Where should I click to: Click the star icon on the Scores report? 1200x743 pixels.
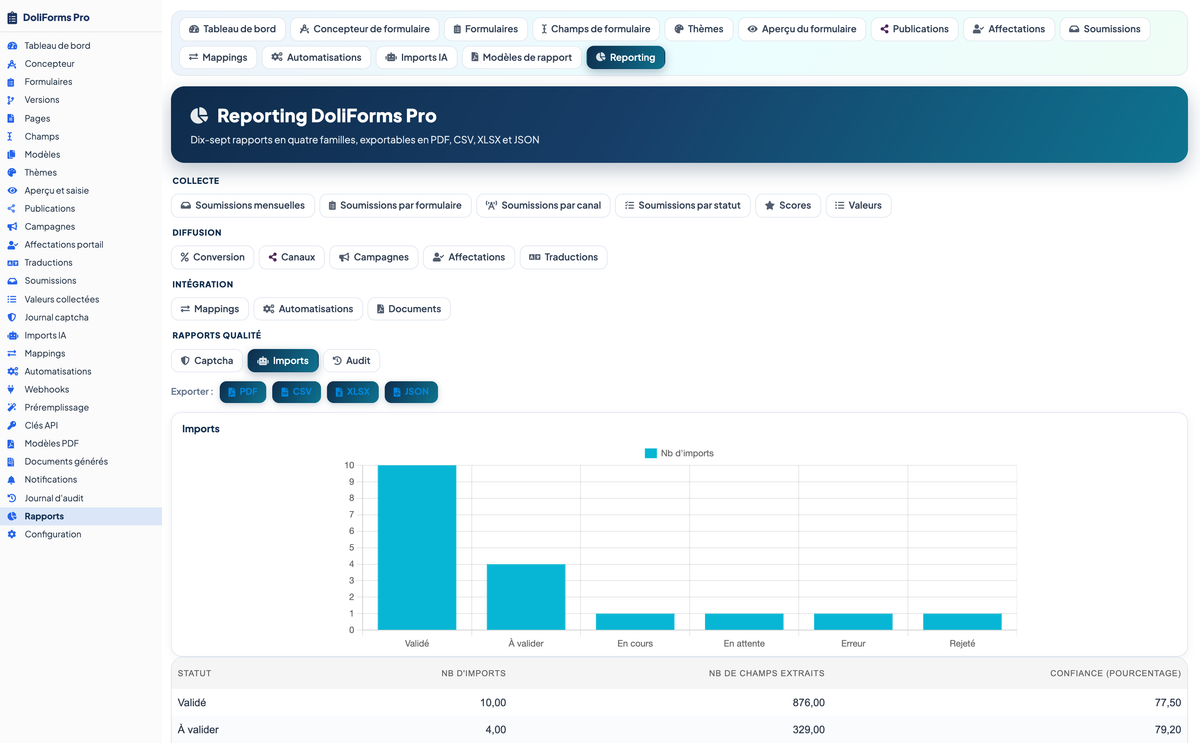click(x=770, y=206)
